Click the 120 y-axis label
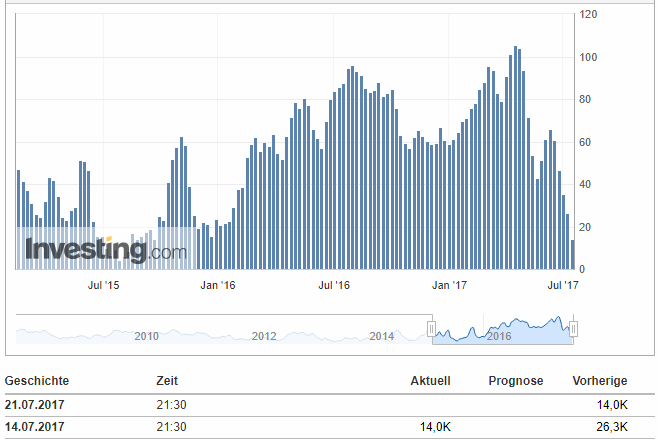Viewport: 658px width, 440px height. point(588,14)
